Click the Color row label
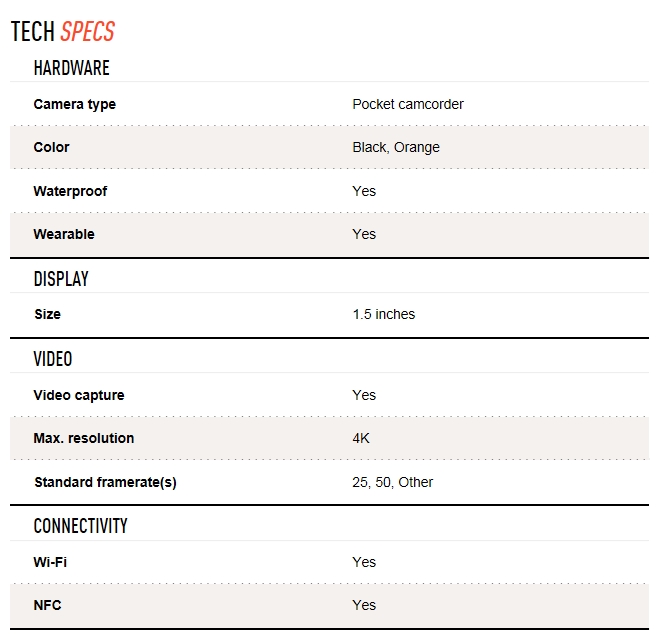Image resolution: width=659 pixels, height=635 pixels. coord(51,147)
